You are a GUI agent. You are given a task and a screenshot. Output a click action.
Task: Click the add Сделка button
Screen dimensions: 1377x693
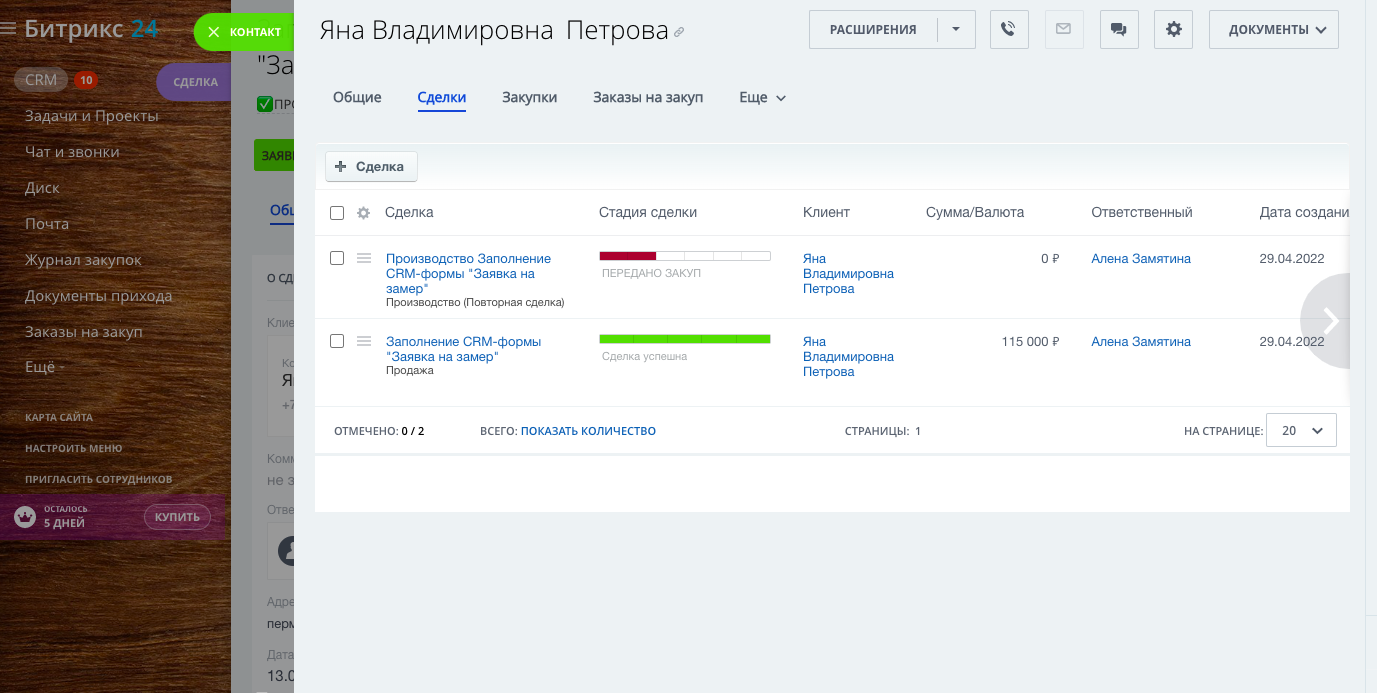(371, 167)
